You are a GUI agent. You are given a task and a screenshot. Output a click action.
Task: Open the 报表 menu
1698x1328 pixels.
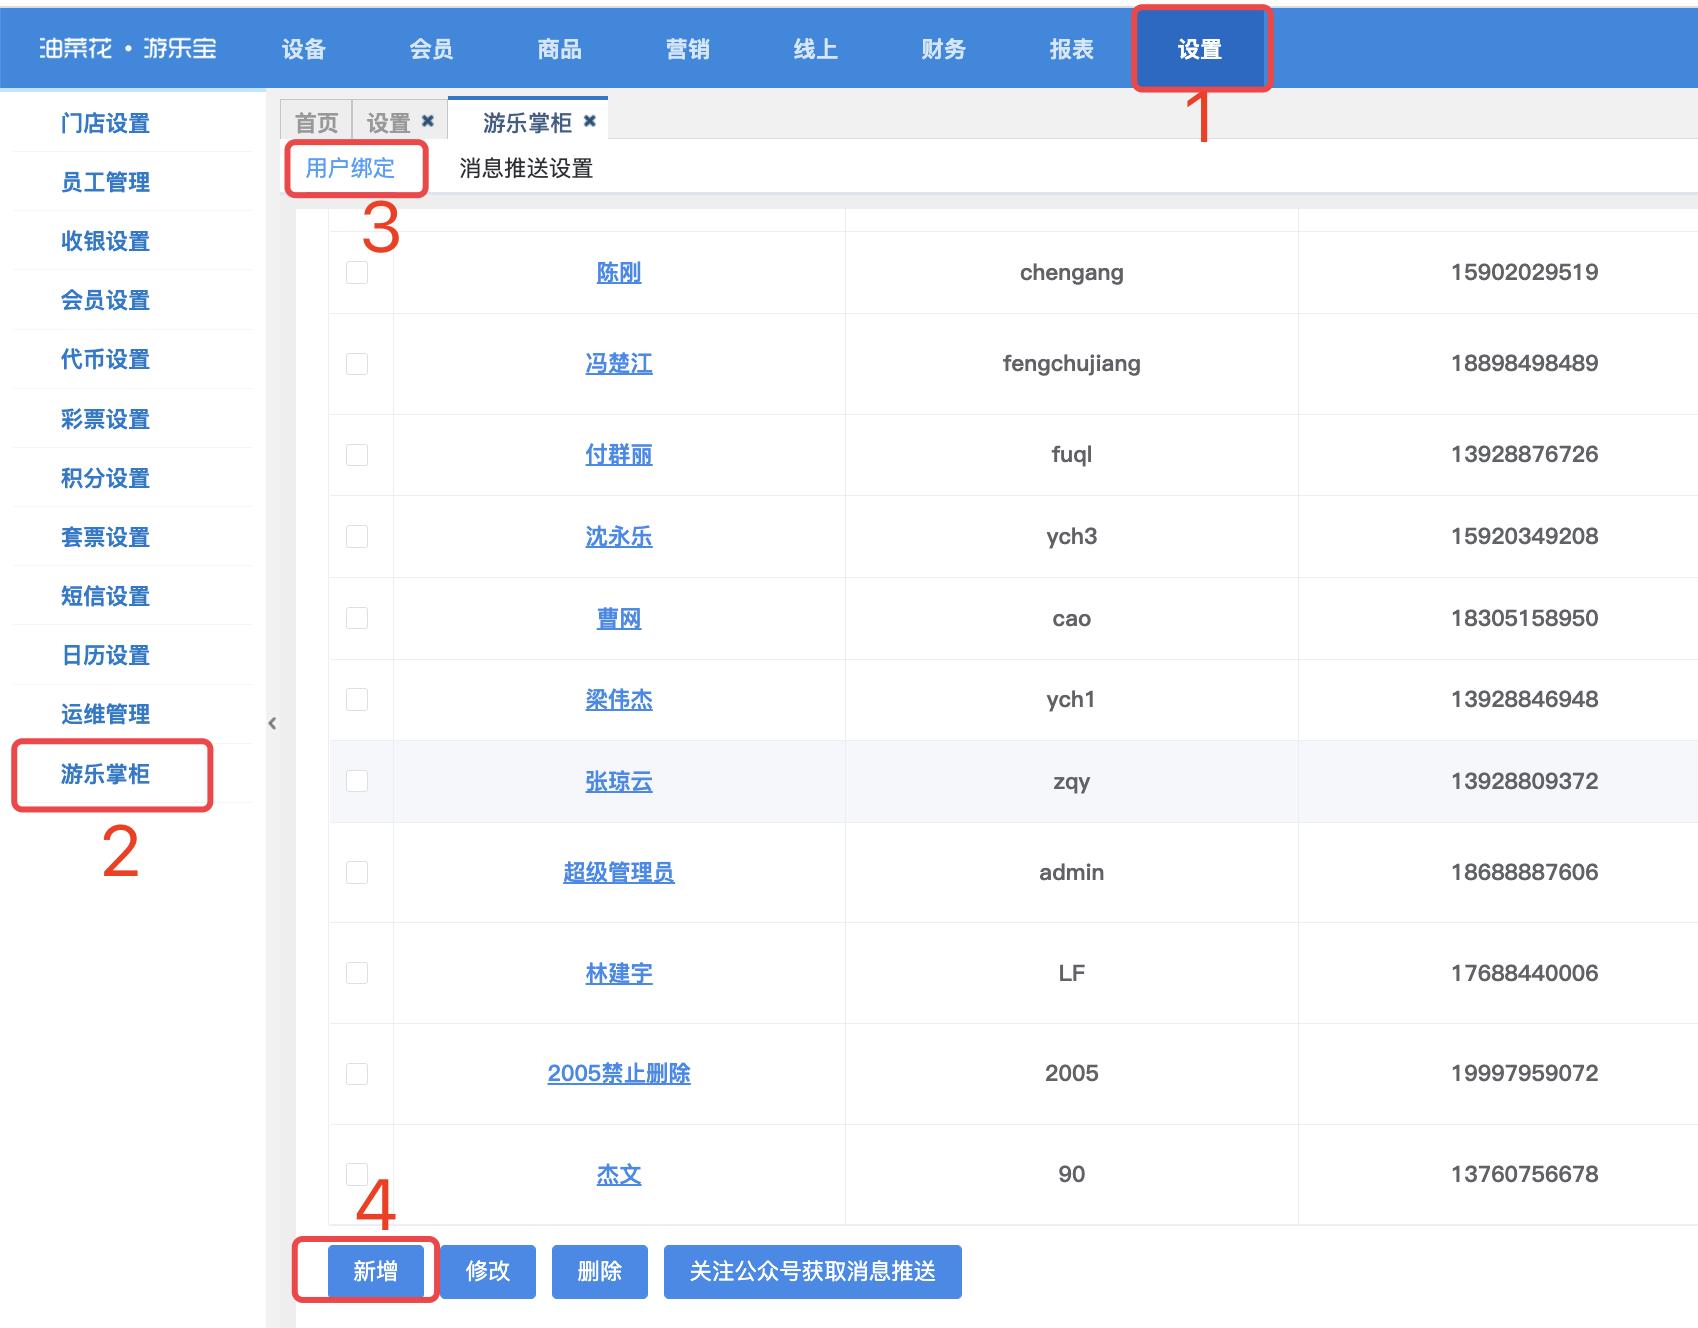click(1072, 49)
